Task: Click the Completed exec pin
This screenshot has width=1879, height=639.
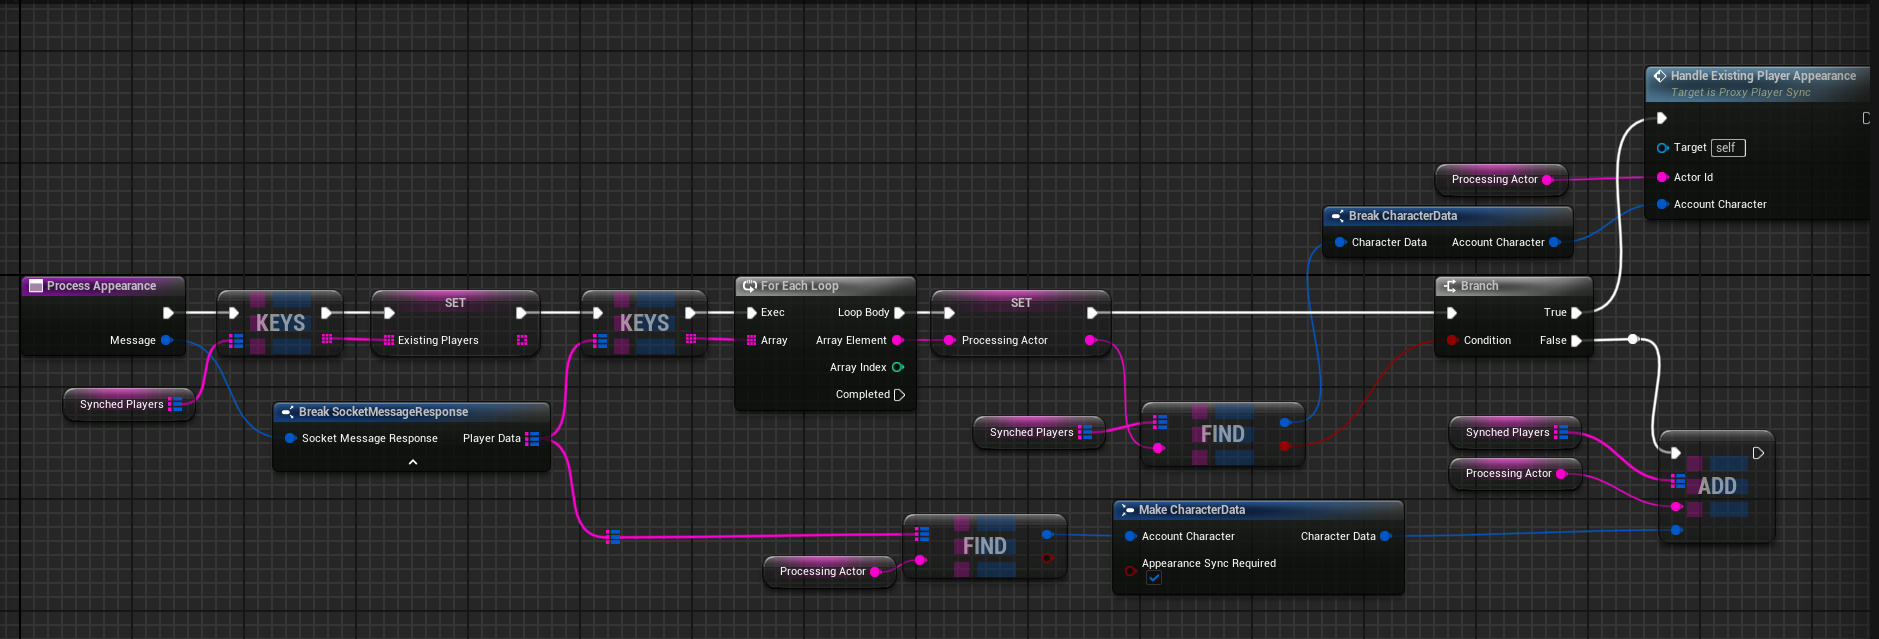Action: [x=899, y=395]
